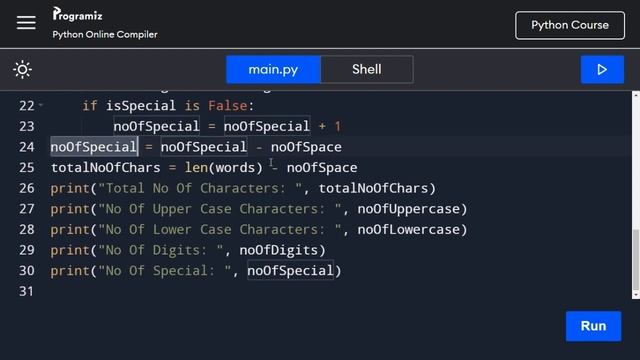Click the Run button
Image resolution: width=640 pixels, height=360 pixels.
click(x=593, y=326)
